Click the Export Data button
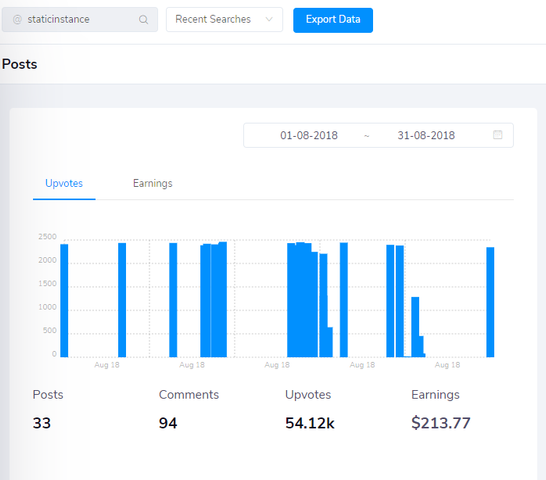546x480 pixels. pos(333,20)
